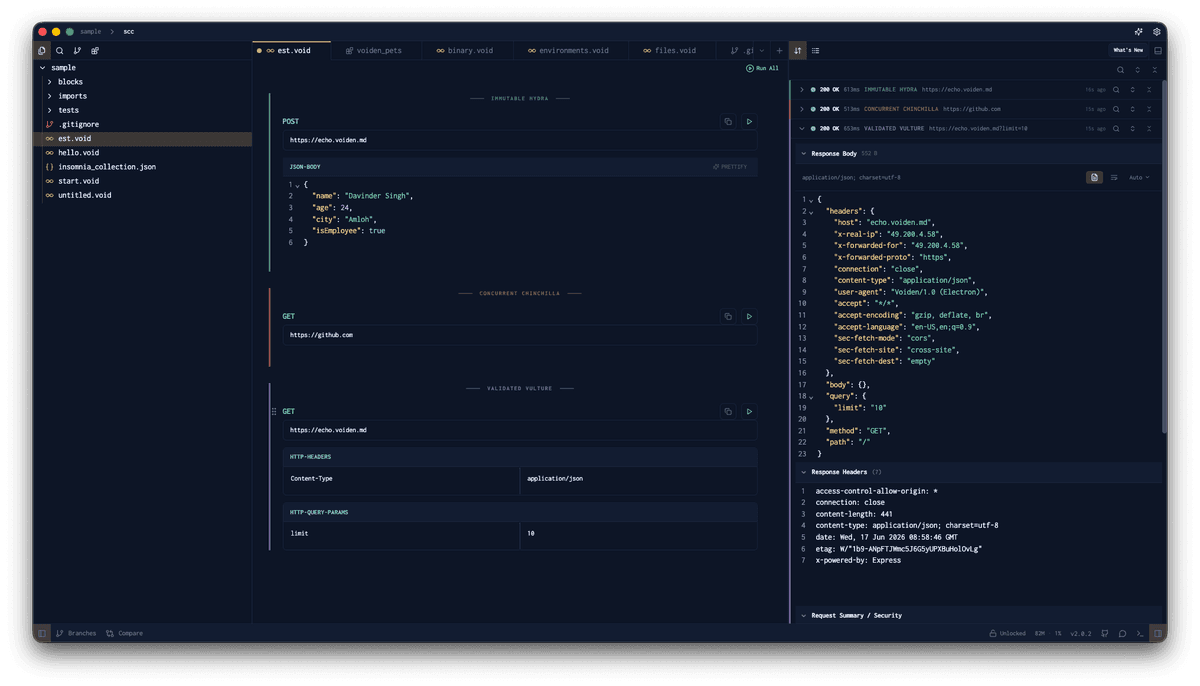Open new tab with plus icon
The width and height of the screenshot is (1200, 686).
pyautogui.click(x=780, y=50)
